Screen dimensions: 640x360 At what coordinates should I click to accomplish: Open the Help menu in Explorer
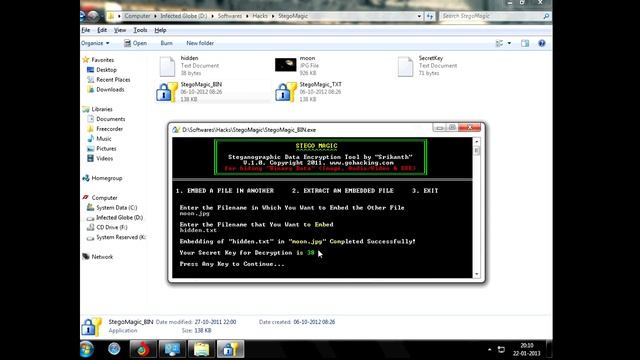click(x=160, y=30)
